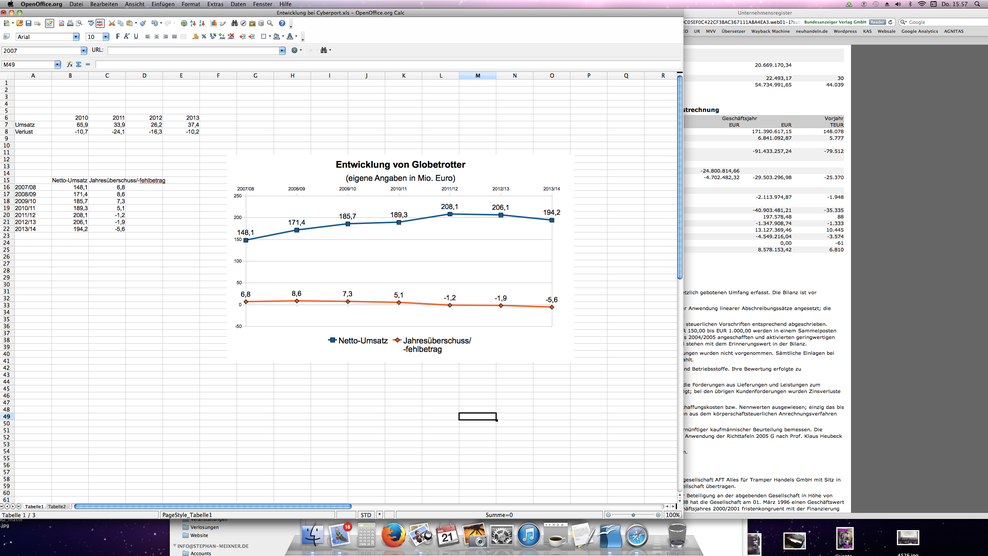Click the Print file directly icon

(x=70, y=23)
